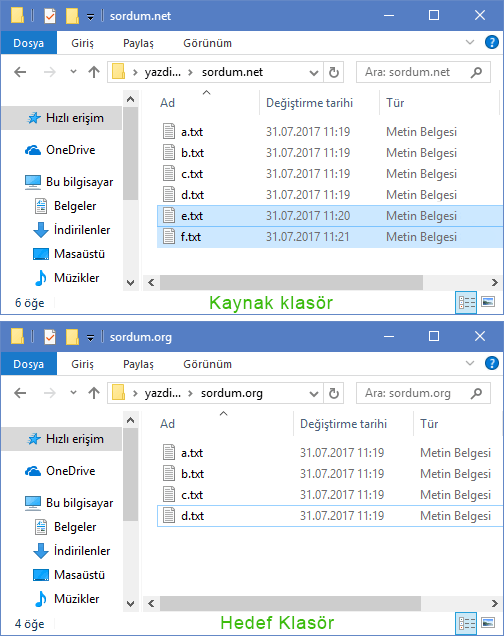Go forward in sordum.net window
The height and width of the screenshot is (636, 504).
click(49, 72)
